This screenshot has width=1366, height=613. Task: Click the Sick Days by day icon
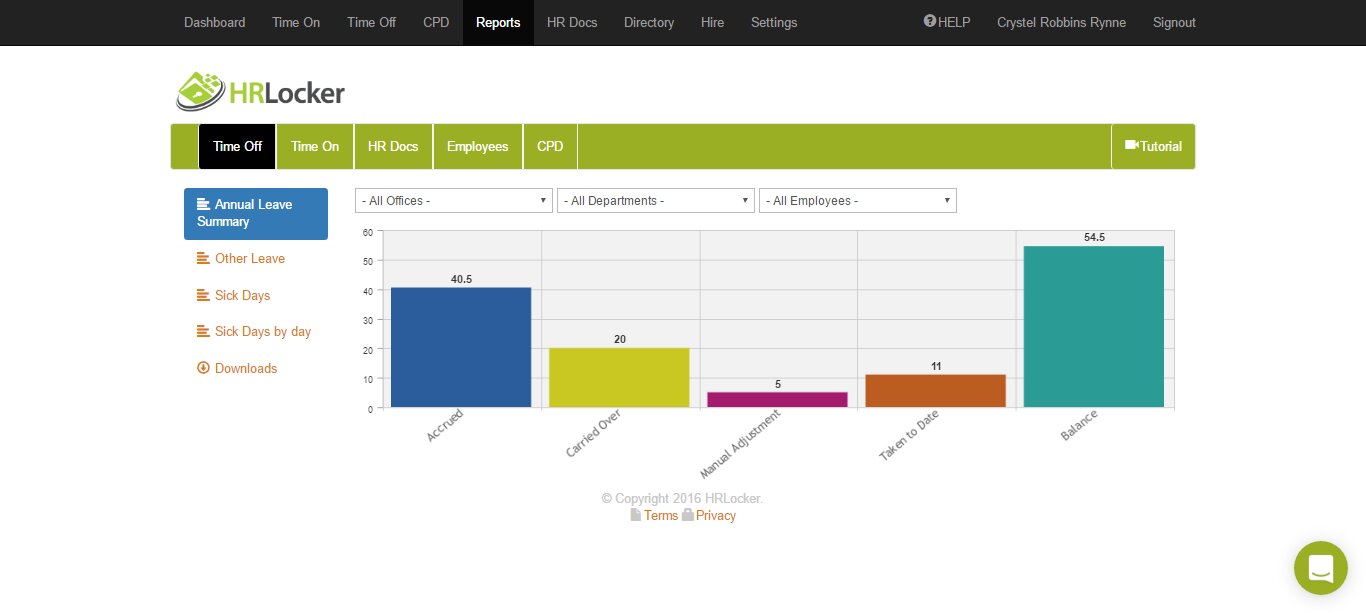[203, 331]
